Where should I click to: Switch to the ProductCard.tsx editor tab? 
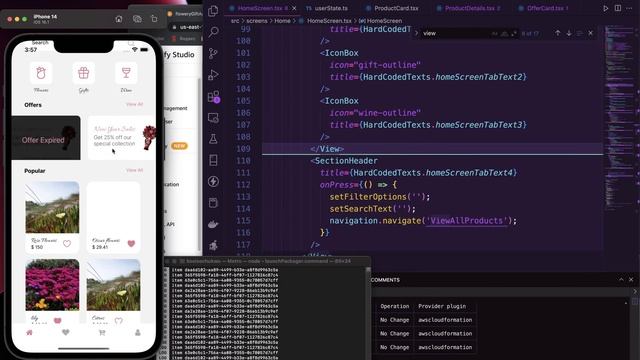[392, 8]
